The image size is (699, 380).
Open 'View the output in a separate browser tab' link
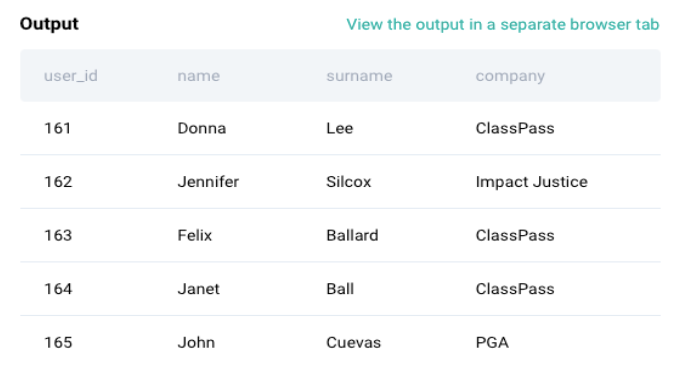[x=503, y=25]
